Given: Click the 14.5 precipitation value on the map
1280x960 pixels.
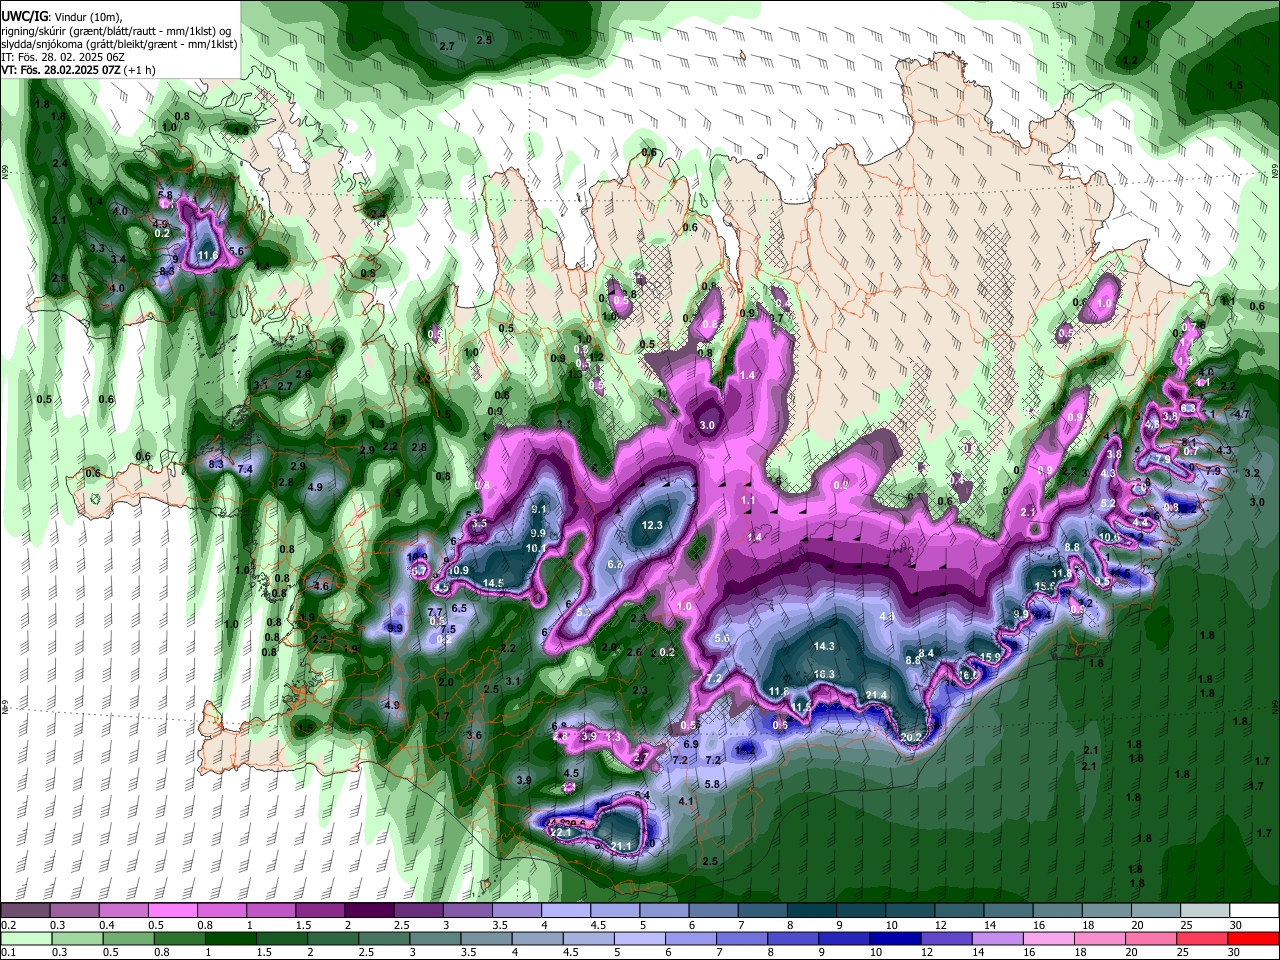Looking at the screenshot, I should click(493, 583).
